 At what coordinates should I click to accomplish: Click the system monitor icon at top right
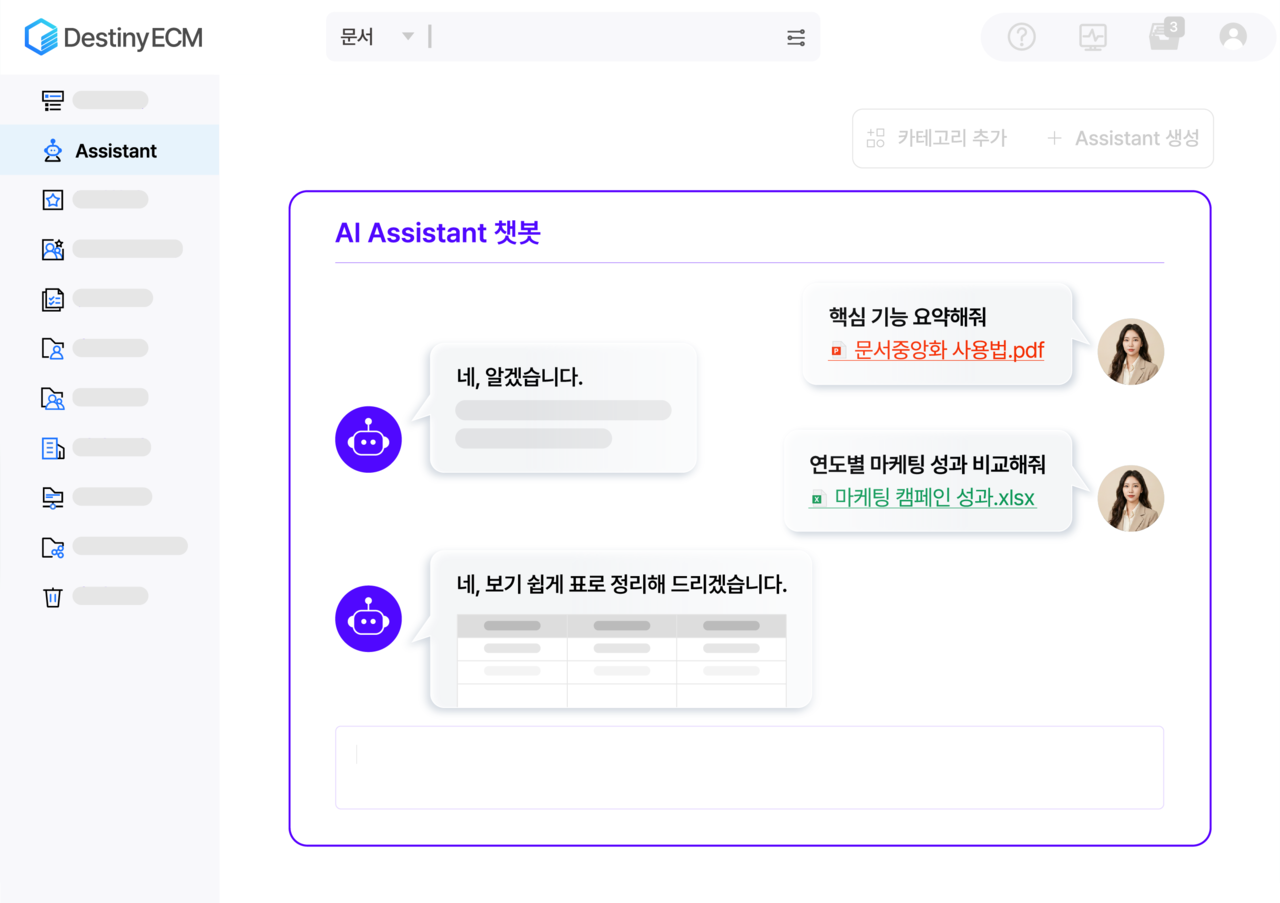coord(1092,36)
